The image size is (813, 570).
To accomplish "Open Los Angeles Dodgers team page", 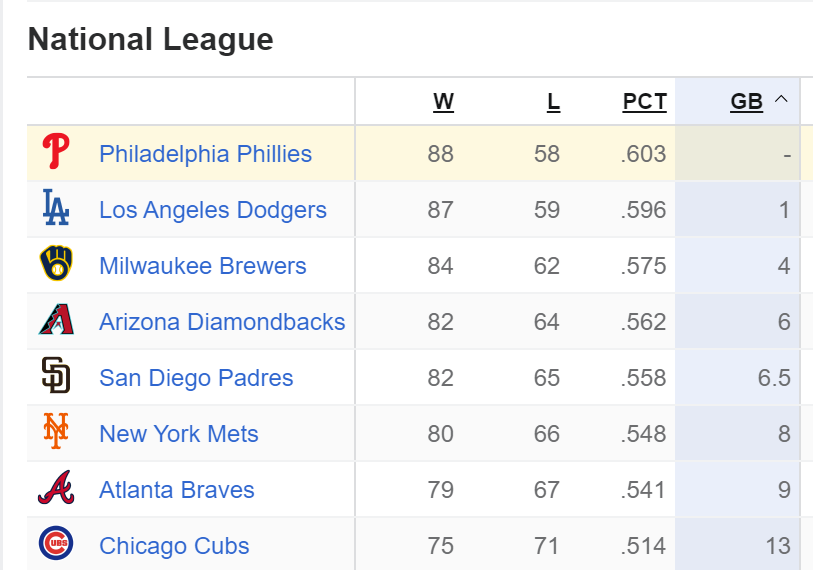I will [x=213, y=210].
